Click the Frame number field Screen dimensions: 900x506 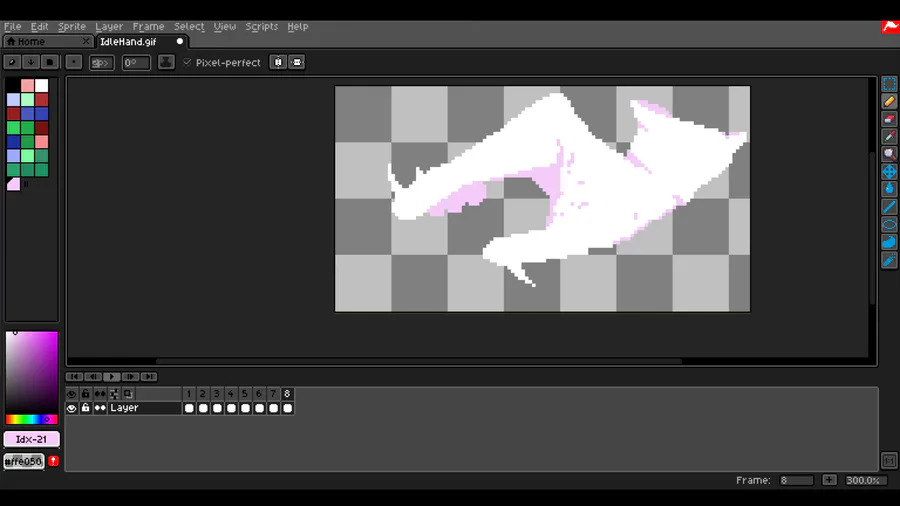(796, 480)
